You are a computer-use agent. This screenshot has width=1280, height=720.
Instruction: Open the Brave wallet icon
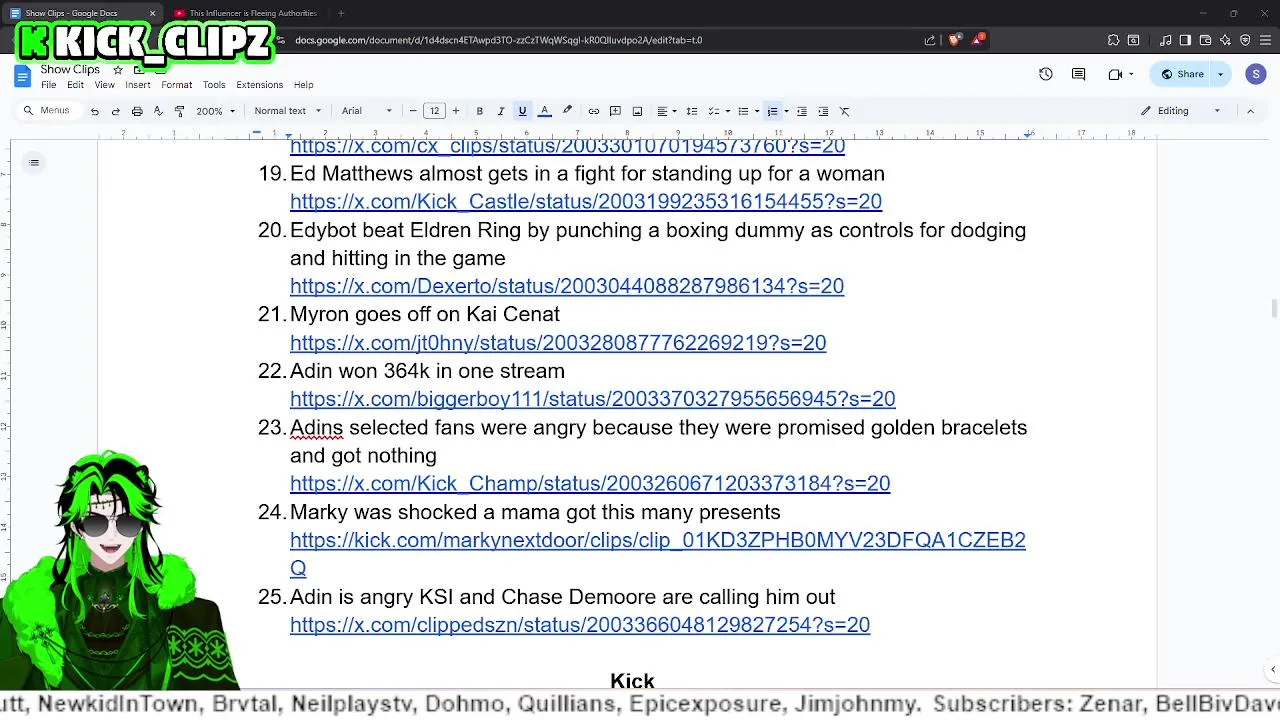[1205, 40]
